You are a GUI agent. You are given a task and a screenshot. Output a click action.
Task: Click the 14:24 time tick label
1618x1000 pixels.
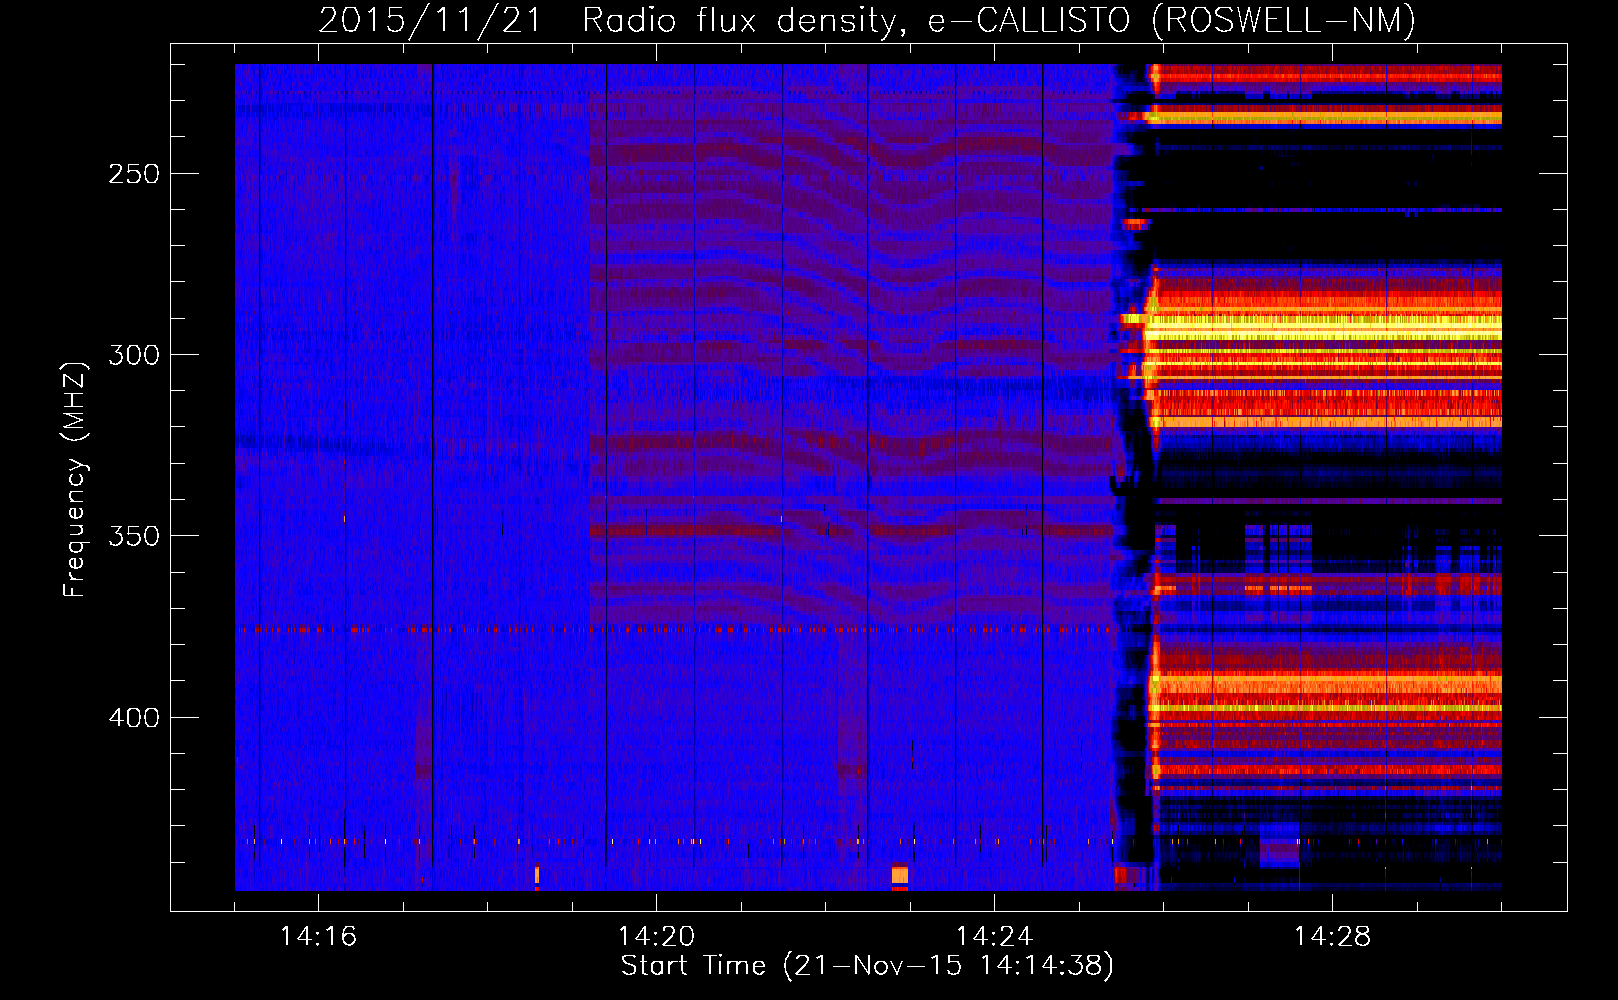(x=994, y=937)
